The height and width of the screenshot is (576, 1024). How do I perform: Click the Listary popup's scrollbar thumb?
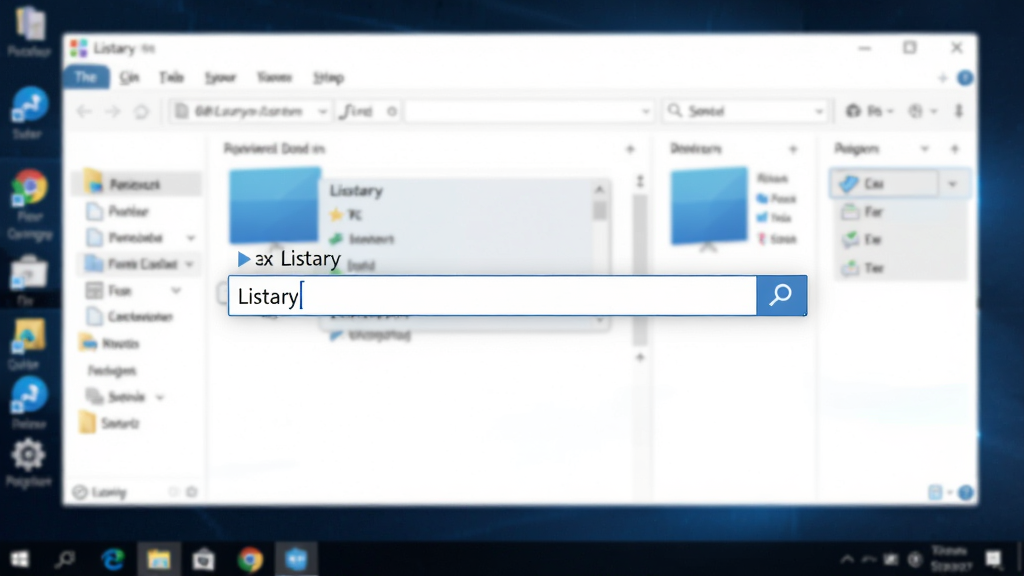click(600, 210)
